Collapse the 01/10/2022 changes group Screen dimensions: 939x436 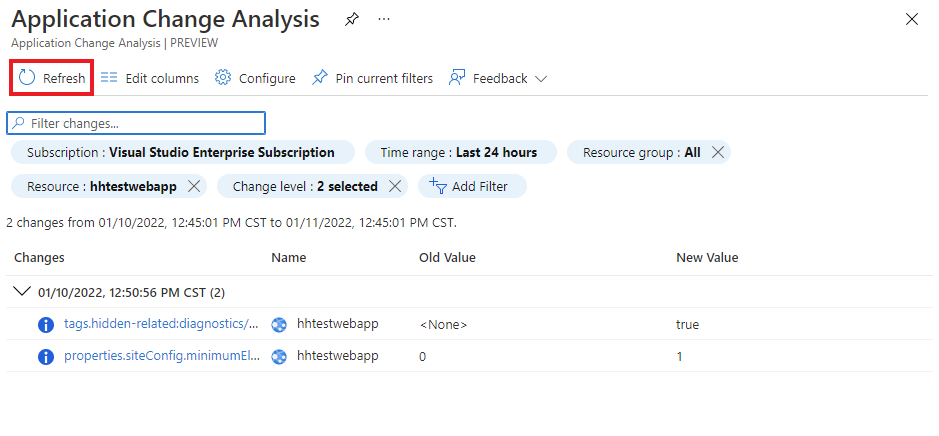click(x=21, y=293)
